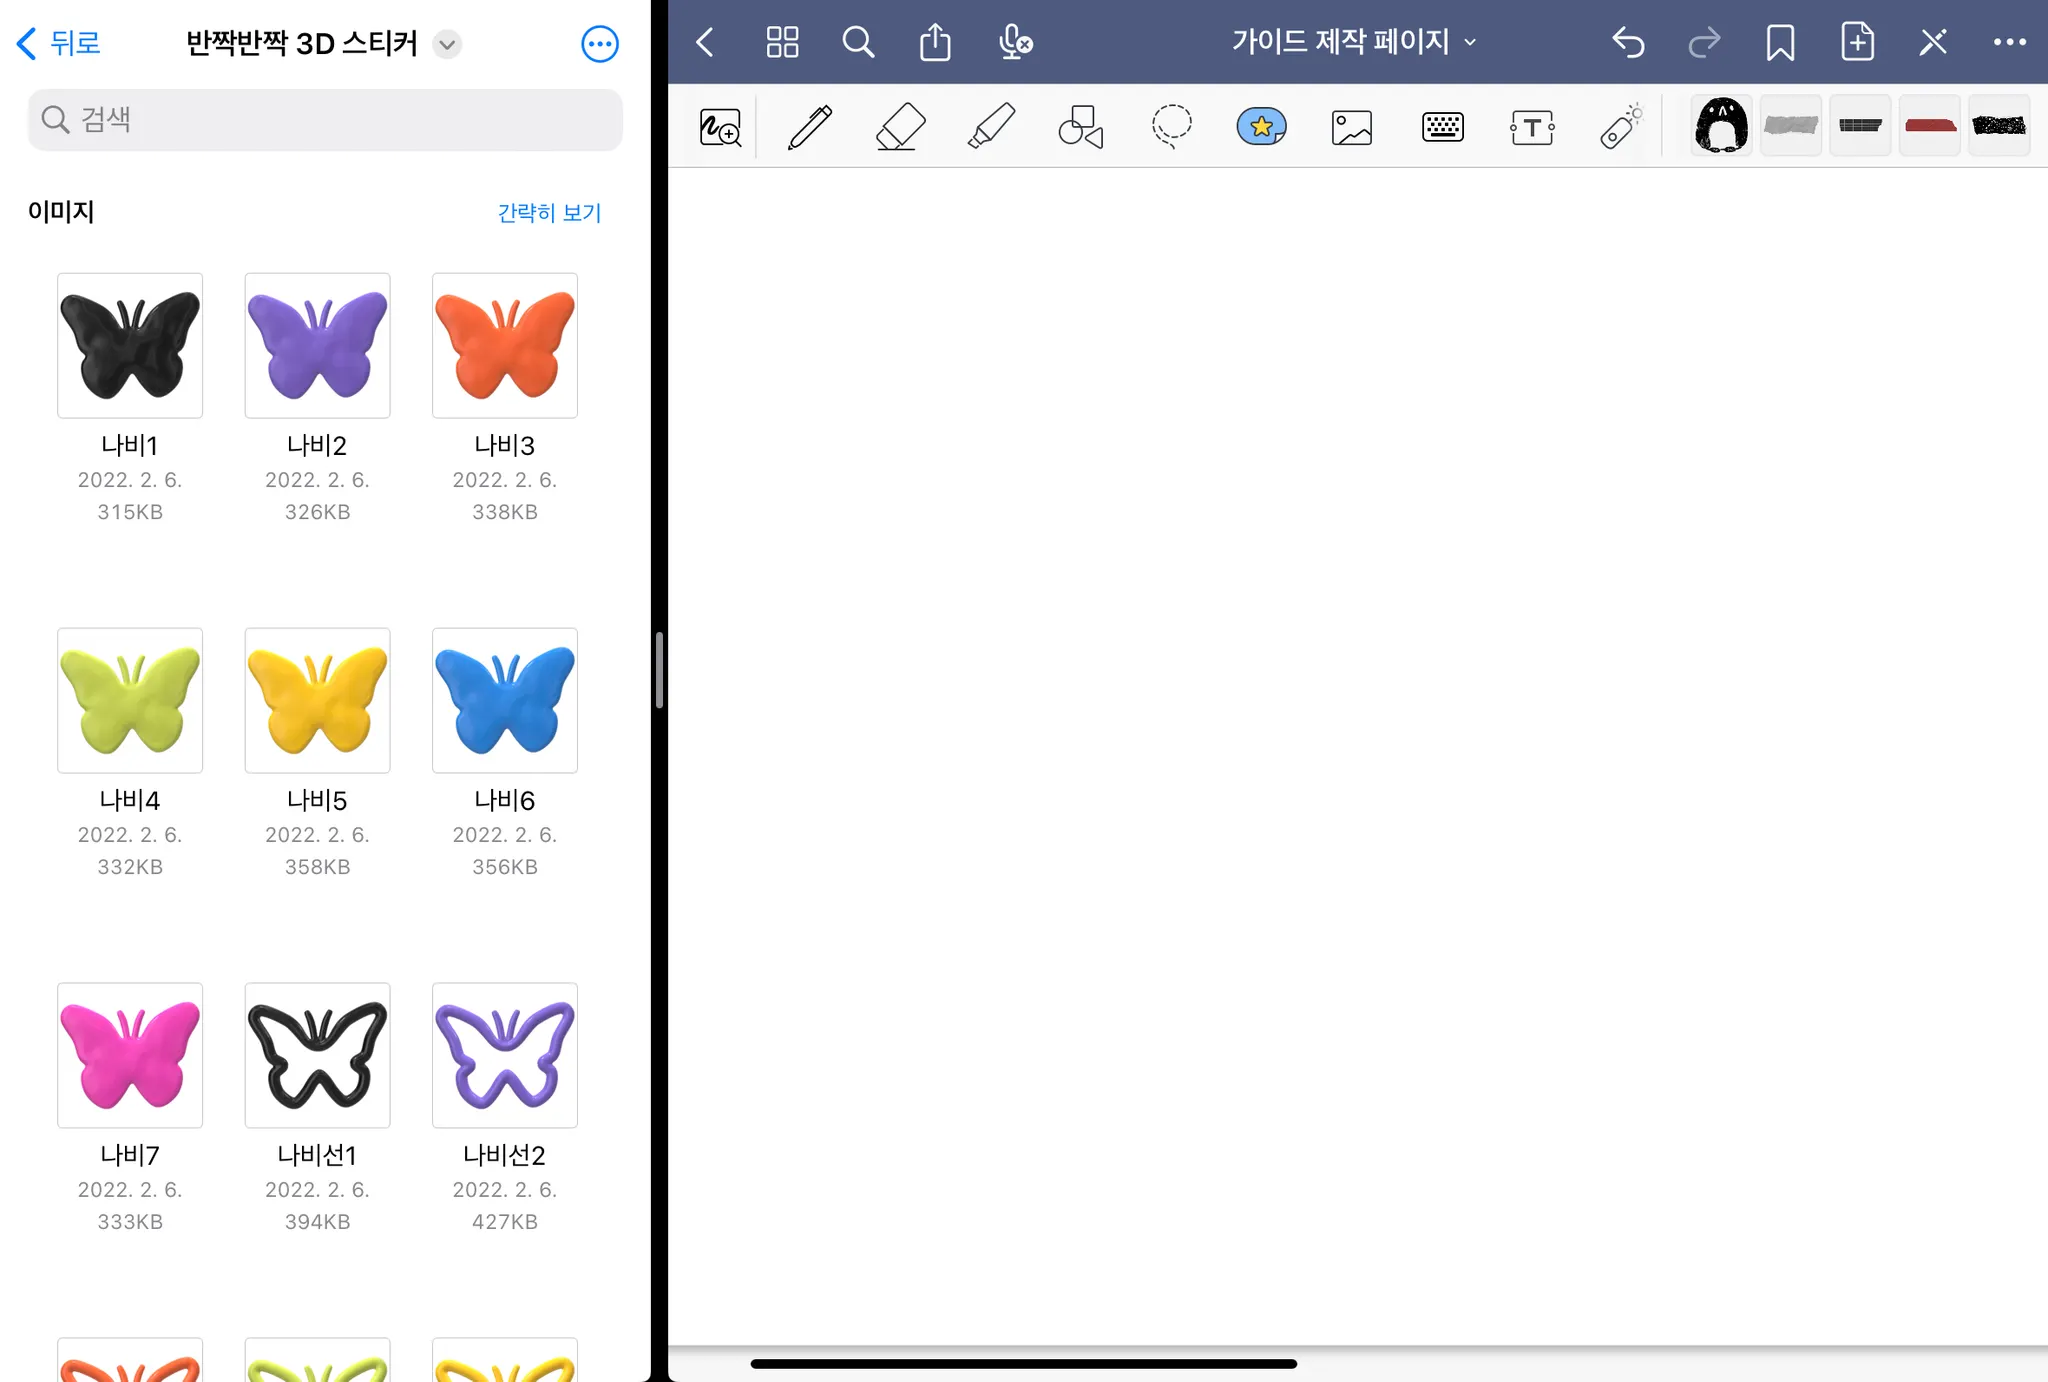This screenshot has width=2048, height=1382.
Task: Toggle the microphone recording icon
Action: click(x=1015, y=42)
